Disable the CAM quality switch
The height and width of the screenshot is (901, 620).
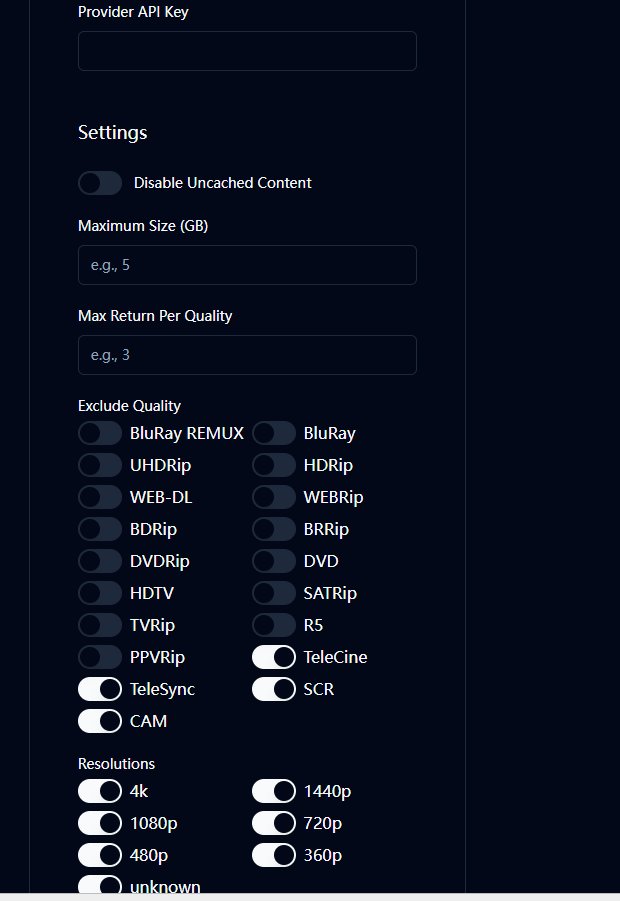[x=99, y=721]
